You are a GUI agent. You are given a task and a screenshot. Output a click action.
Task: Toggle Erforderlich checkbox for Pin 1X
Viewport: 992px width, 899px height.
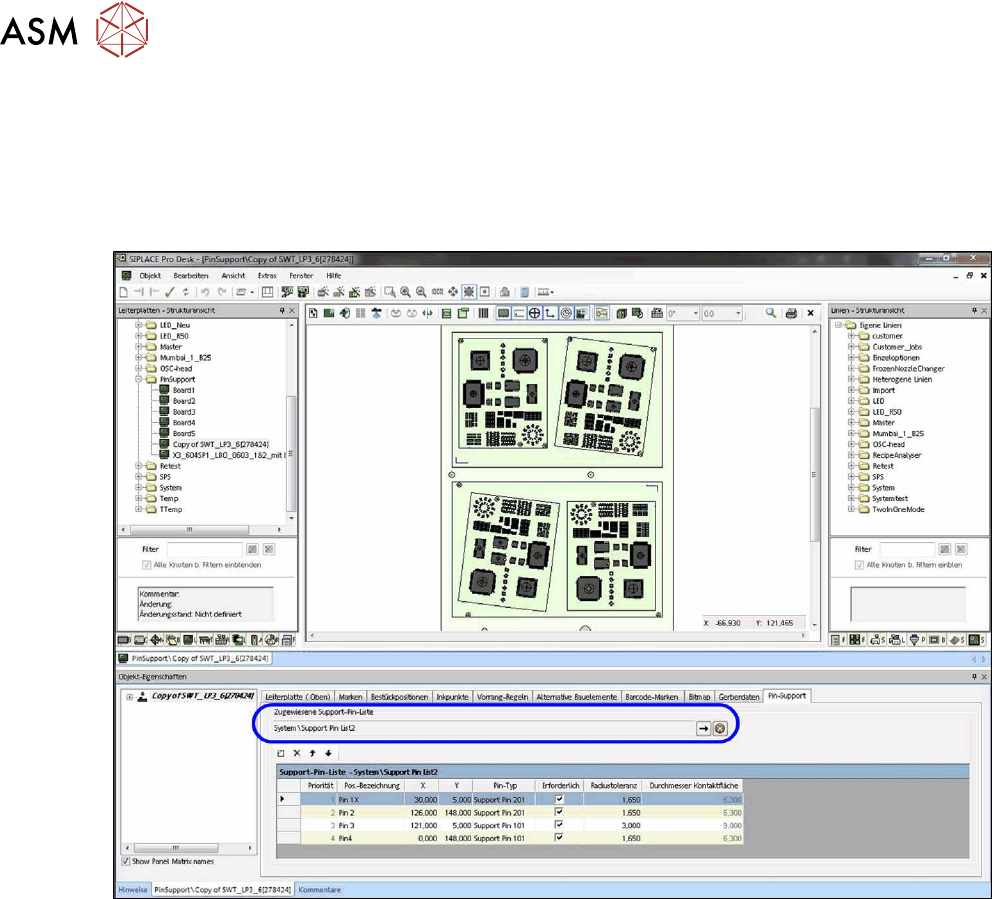(x=559, y=799)
